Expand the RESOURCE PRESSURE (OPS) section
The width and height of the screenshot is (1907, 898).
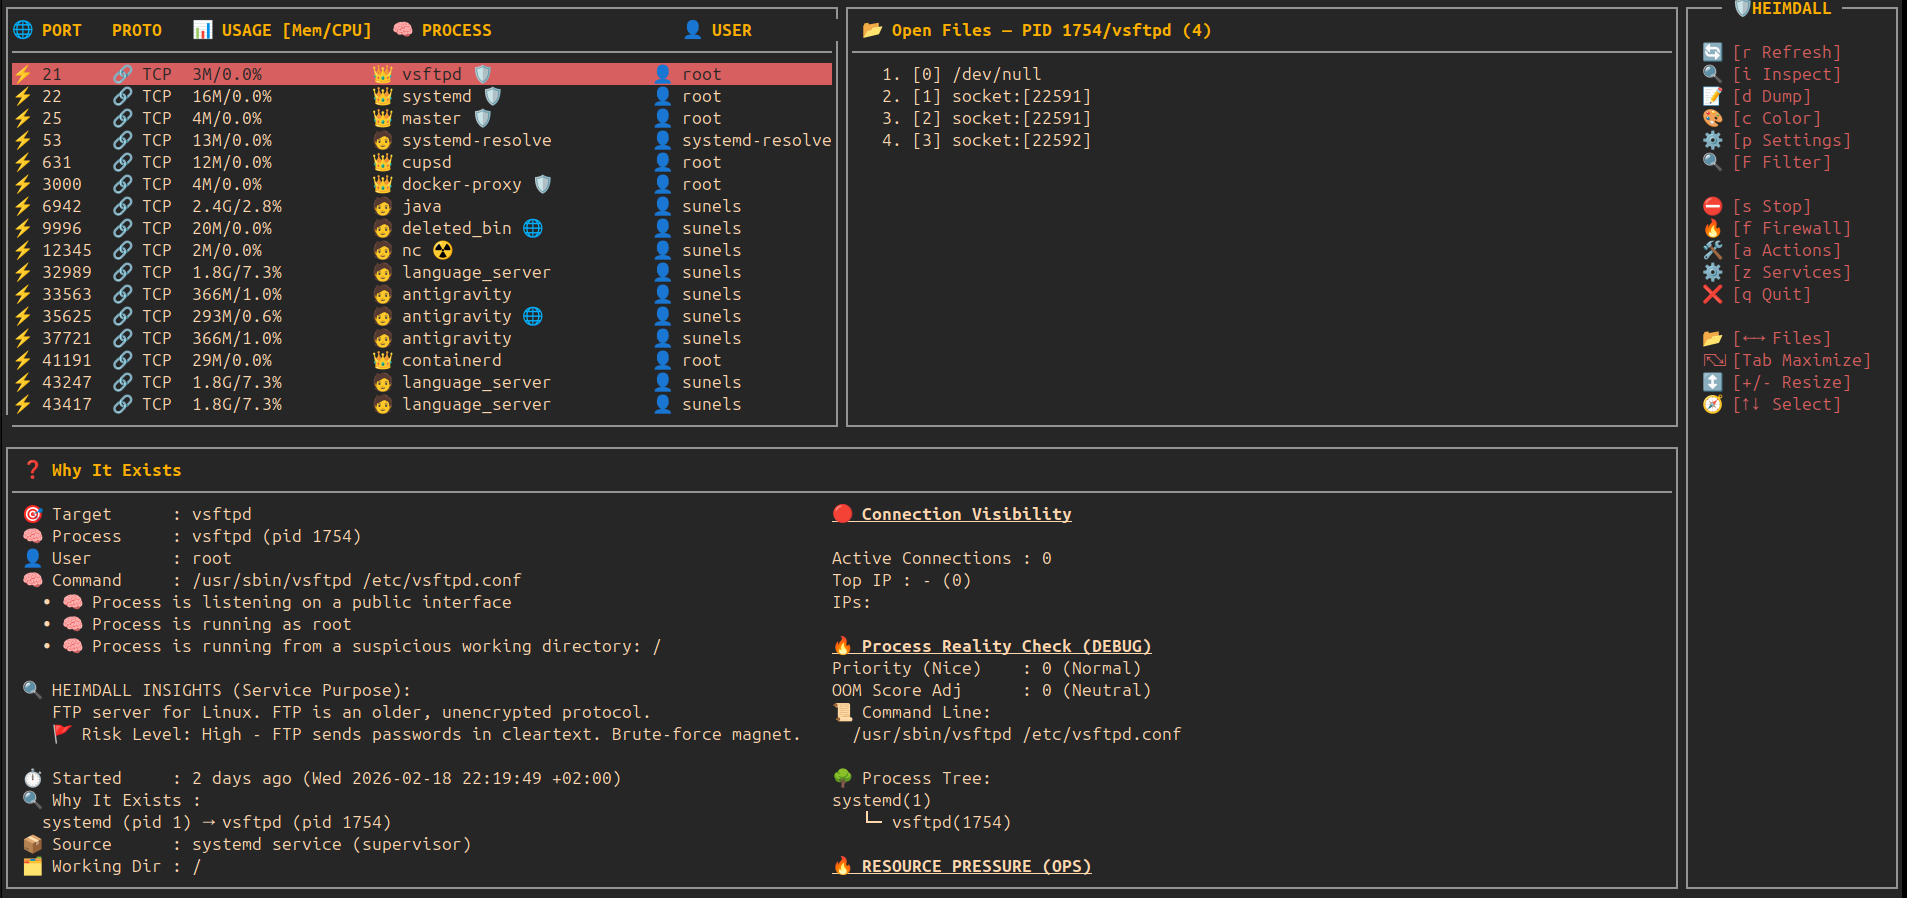coord(975,866)
